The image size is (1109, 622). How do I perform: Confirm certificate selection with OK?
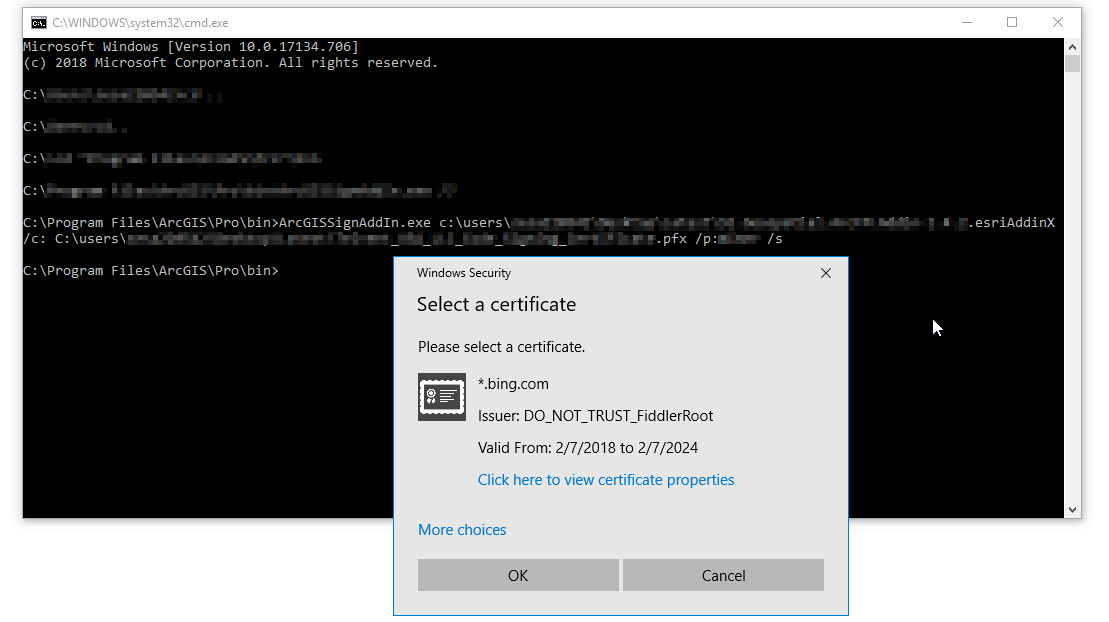[518, 574]
